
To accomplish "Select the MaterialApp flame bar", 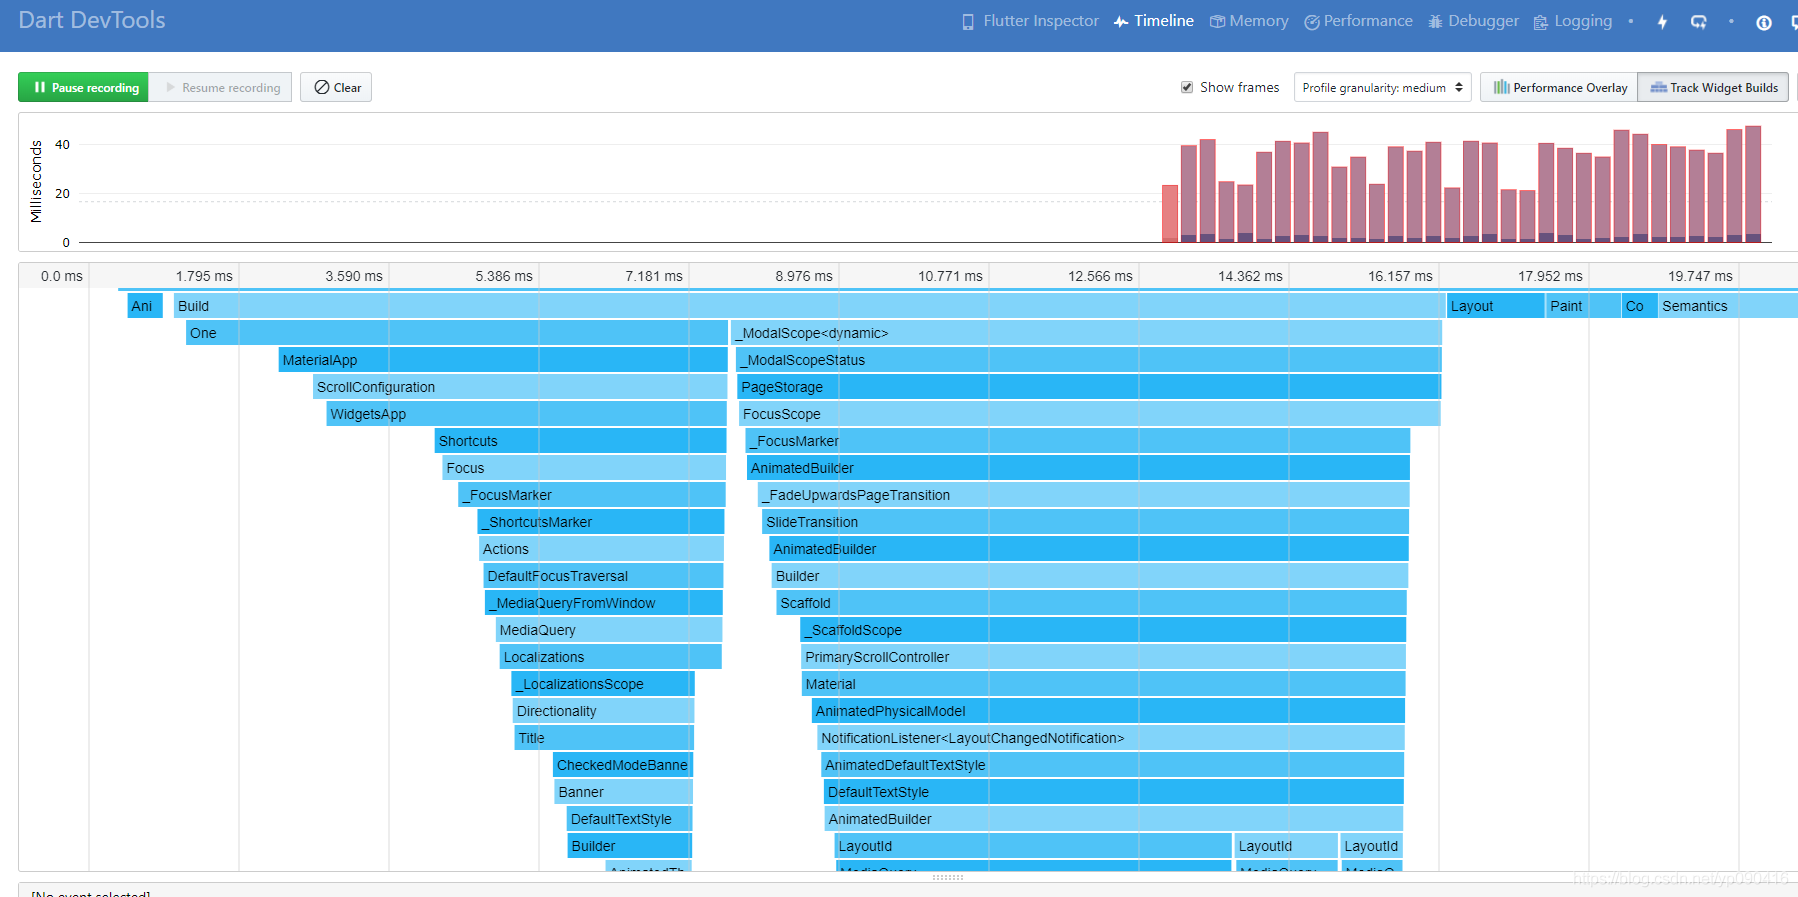I will tap(503, 360).
